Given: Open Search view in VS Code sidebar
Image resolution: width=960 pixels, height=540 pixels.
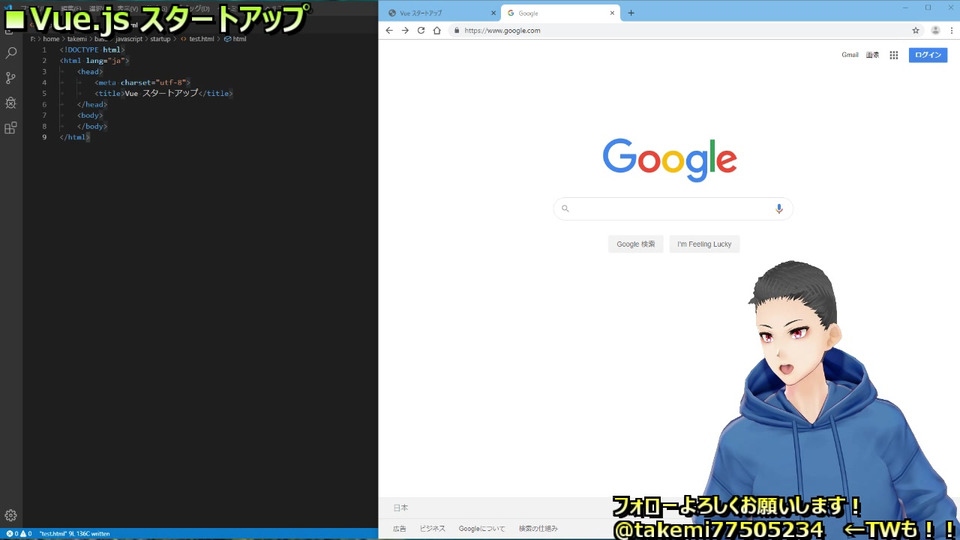Looking at the screenshot, I should pos(11,53).
